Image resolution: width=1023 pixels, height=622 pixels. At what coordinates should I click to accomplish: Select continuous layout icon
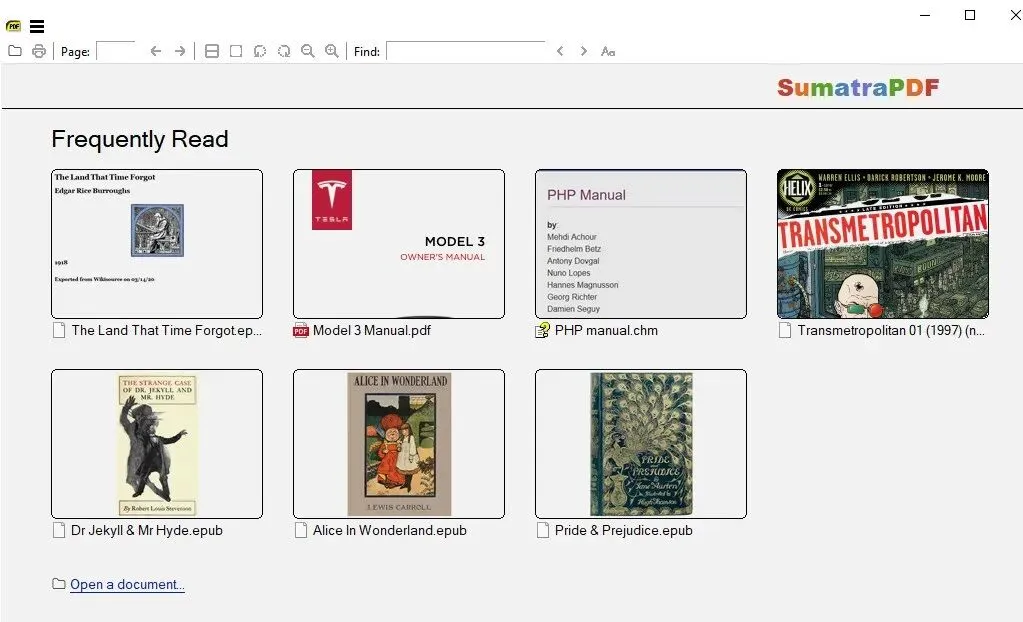(x=211, y=51)
